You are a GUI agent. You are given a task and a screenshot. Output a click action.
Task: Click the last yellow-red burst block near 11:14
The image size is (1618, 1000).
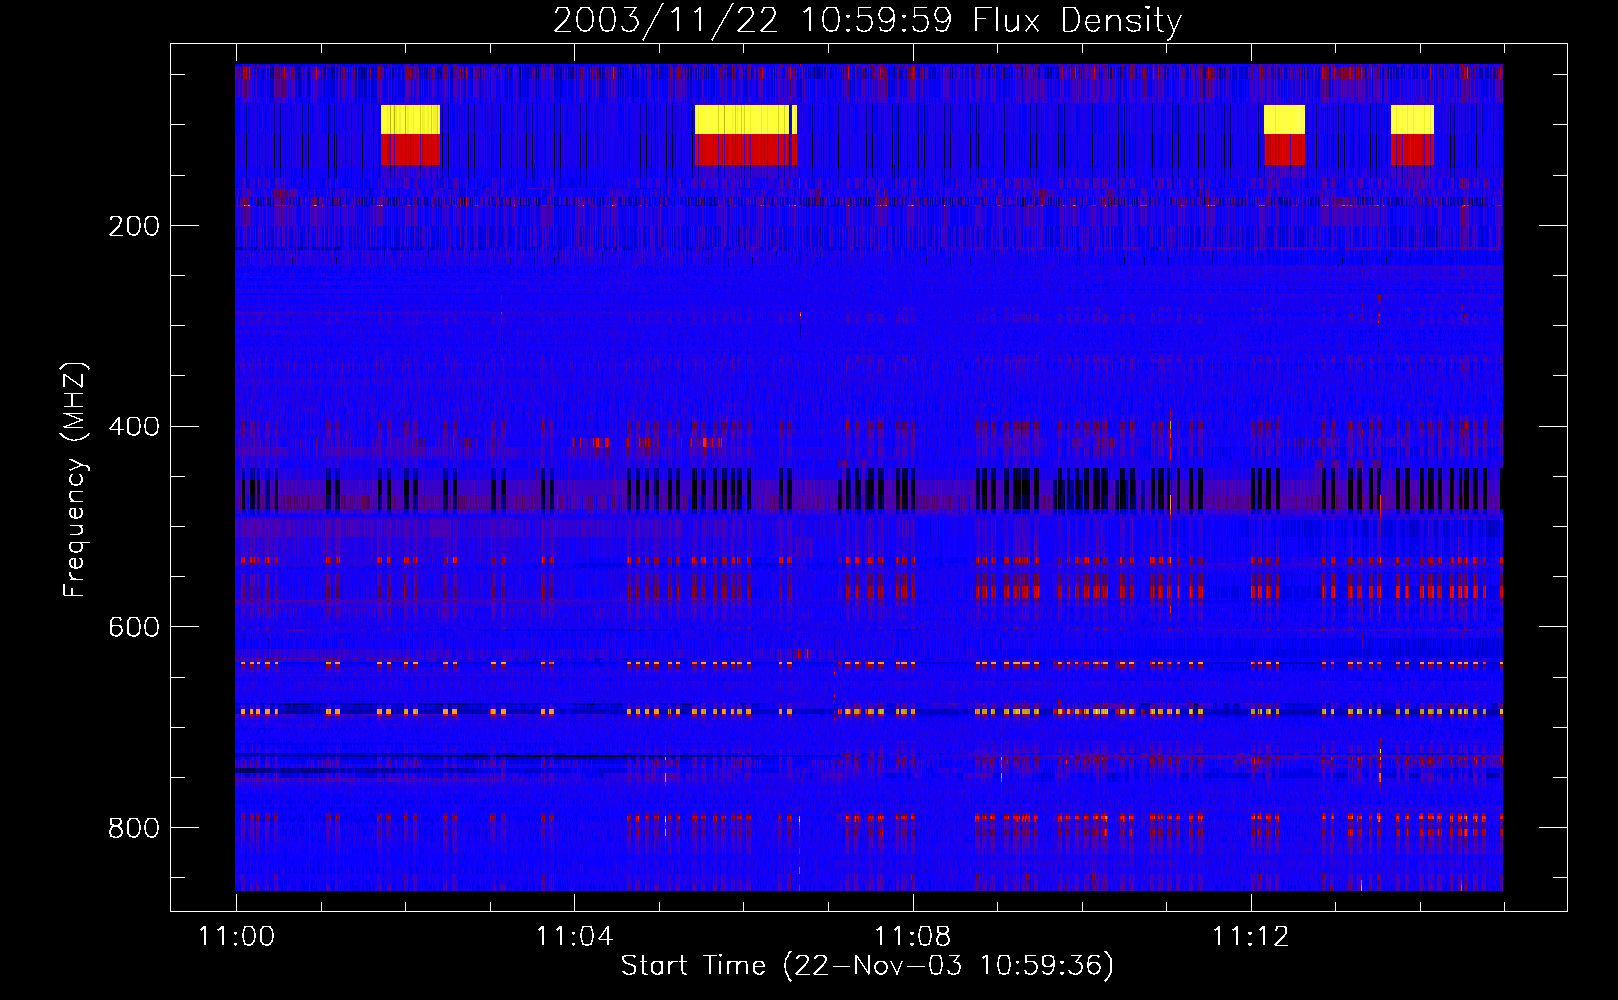1412,135
